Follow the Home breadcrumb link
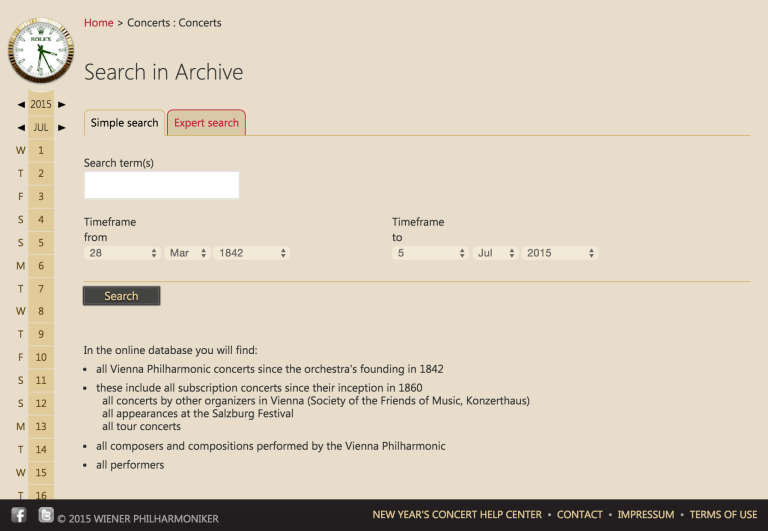This screenshot has width=768, height=531. (x=98, y=23)
